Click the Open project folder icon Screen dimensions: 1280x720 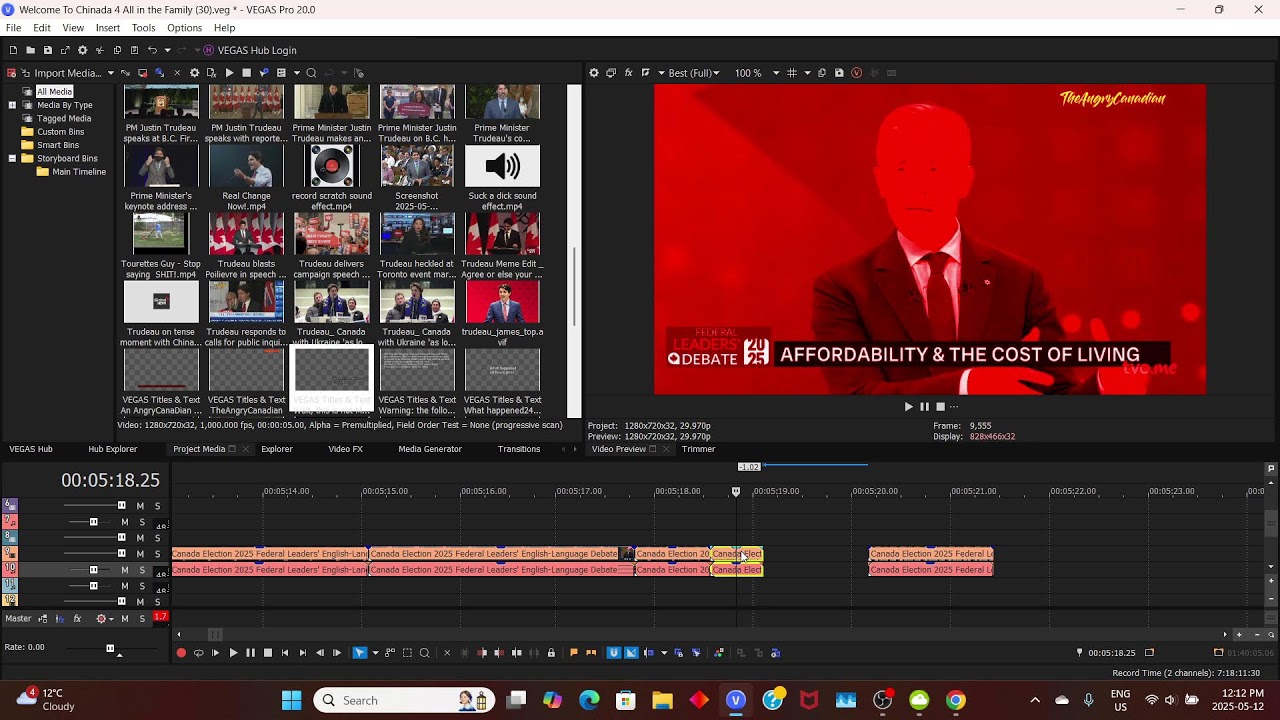pos(30,50)
